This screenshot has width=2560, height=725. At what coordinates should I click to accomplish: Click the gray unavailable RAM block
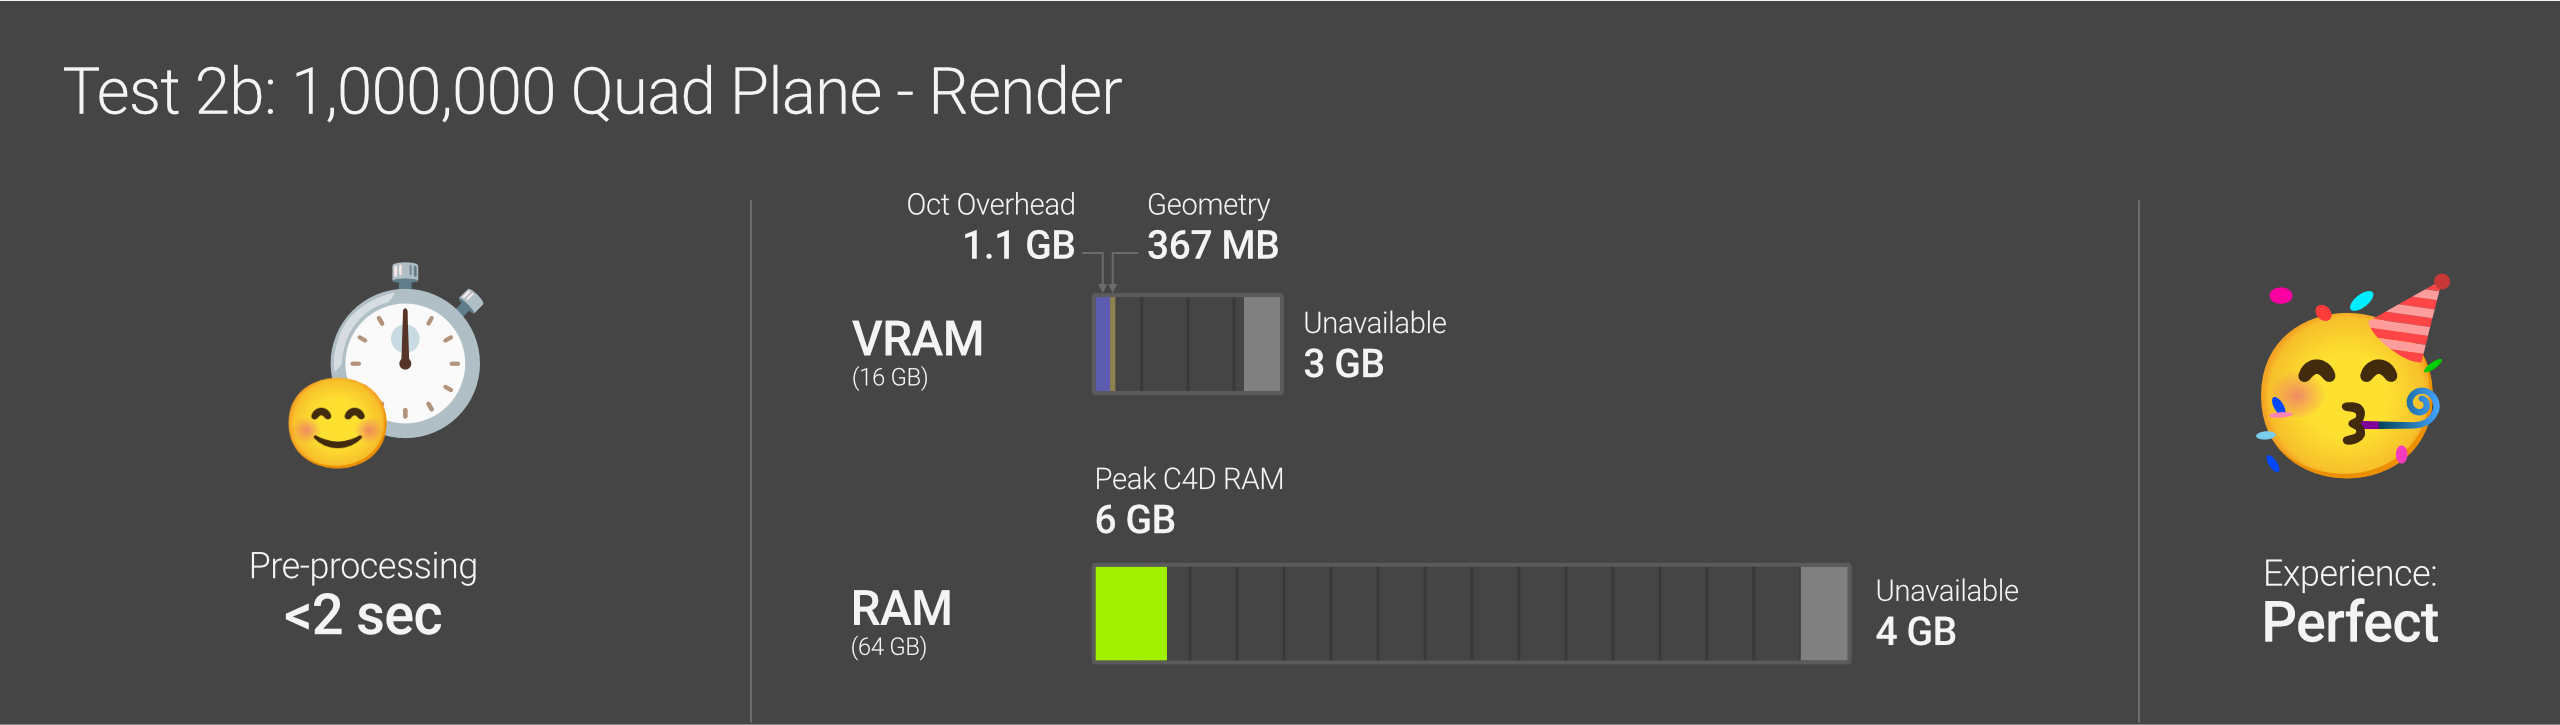click(x=1824, y=613)
